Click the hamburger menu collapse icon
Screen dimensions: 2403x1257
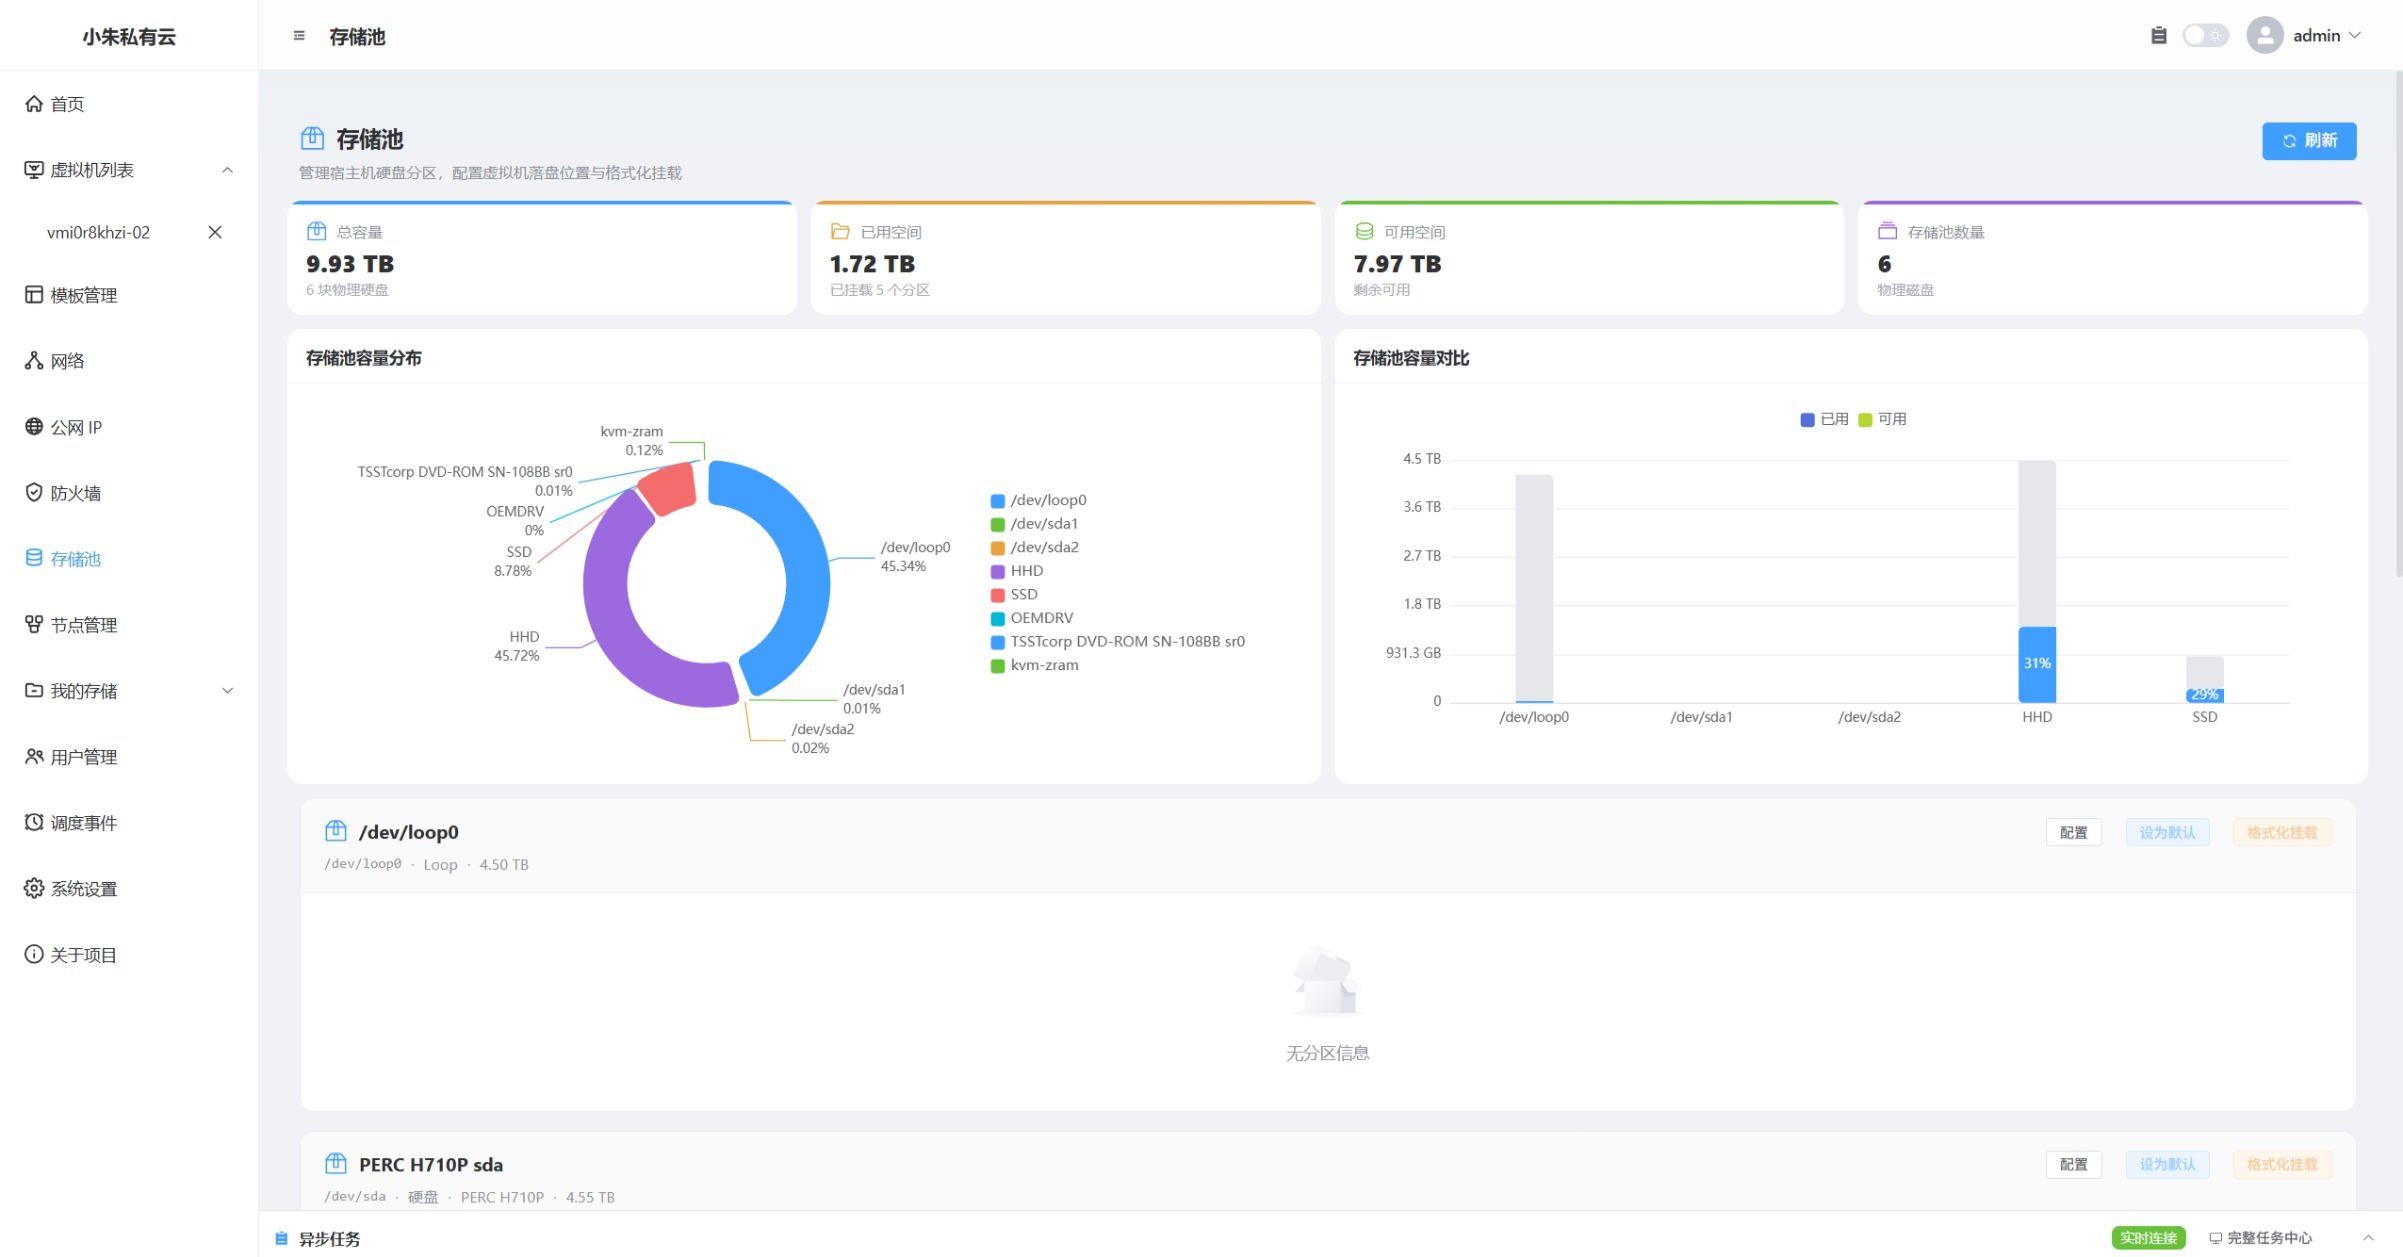click(299, 36)
